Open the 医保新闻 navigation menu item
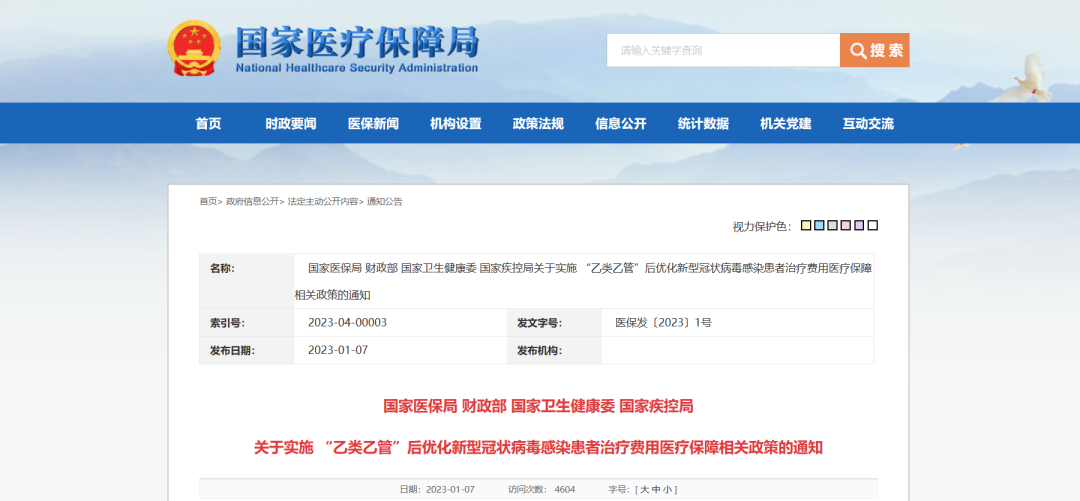This screenshot has width=1080, height=501. [x=373, y=124]
